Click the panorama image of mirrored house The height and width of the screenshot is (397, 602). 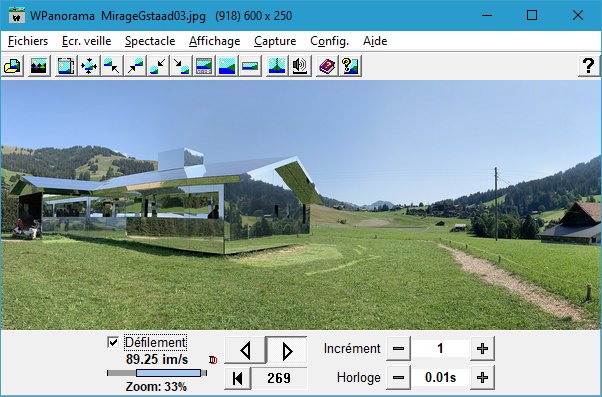(x=301, y=205)
